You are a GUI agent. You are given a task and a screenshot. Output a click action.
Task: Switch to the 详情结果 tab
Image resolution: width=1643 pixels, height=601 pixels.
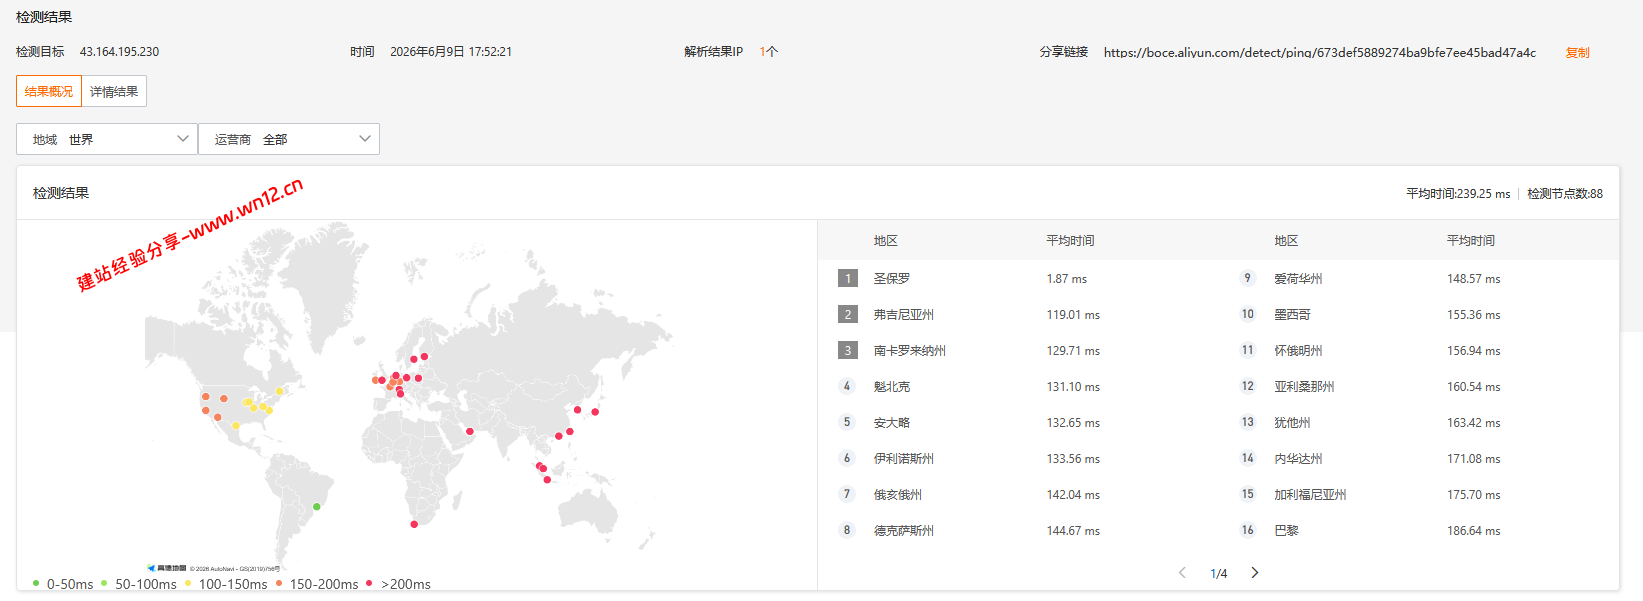(114, 91)
